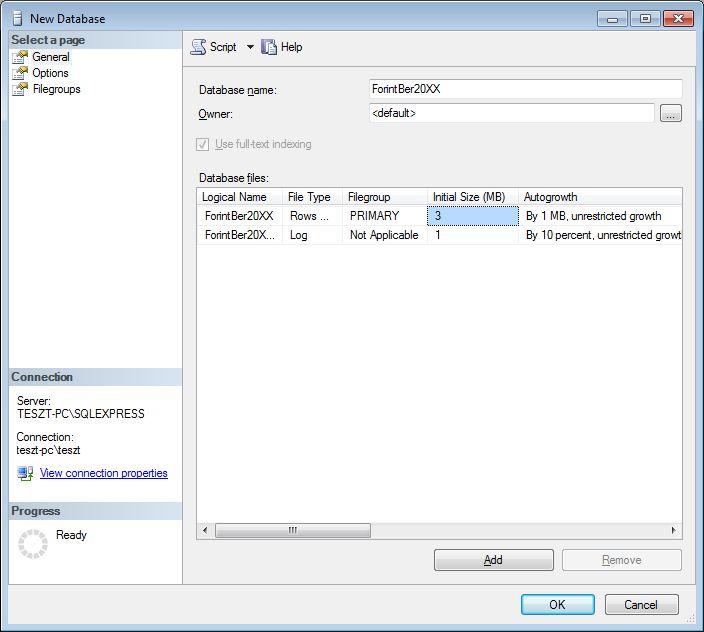Click the Filegroup column header
Viewport: 704px width, 632px height.
tap(384, 197)
